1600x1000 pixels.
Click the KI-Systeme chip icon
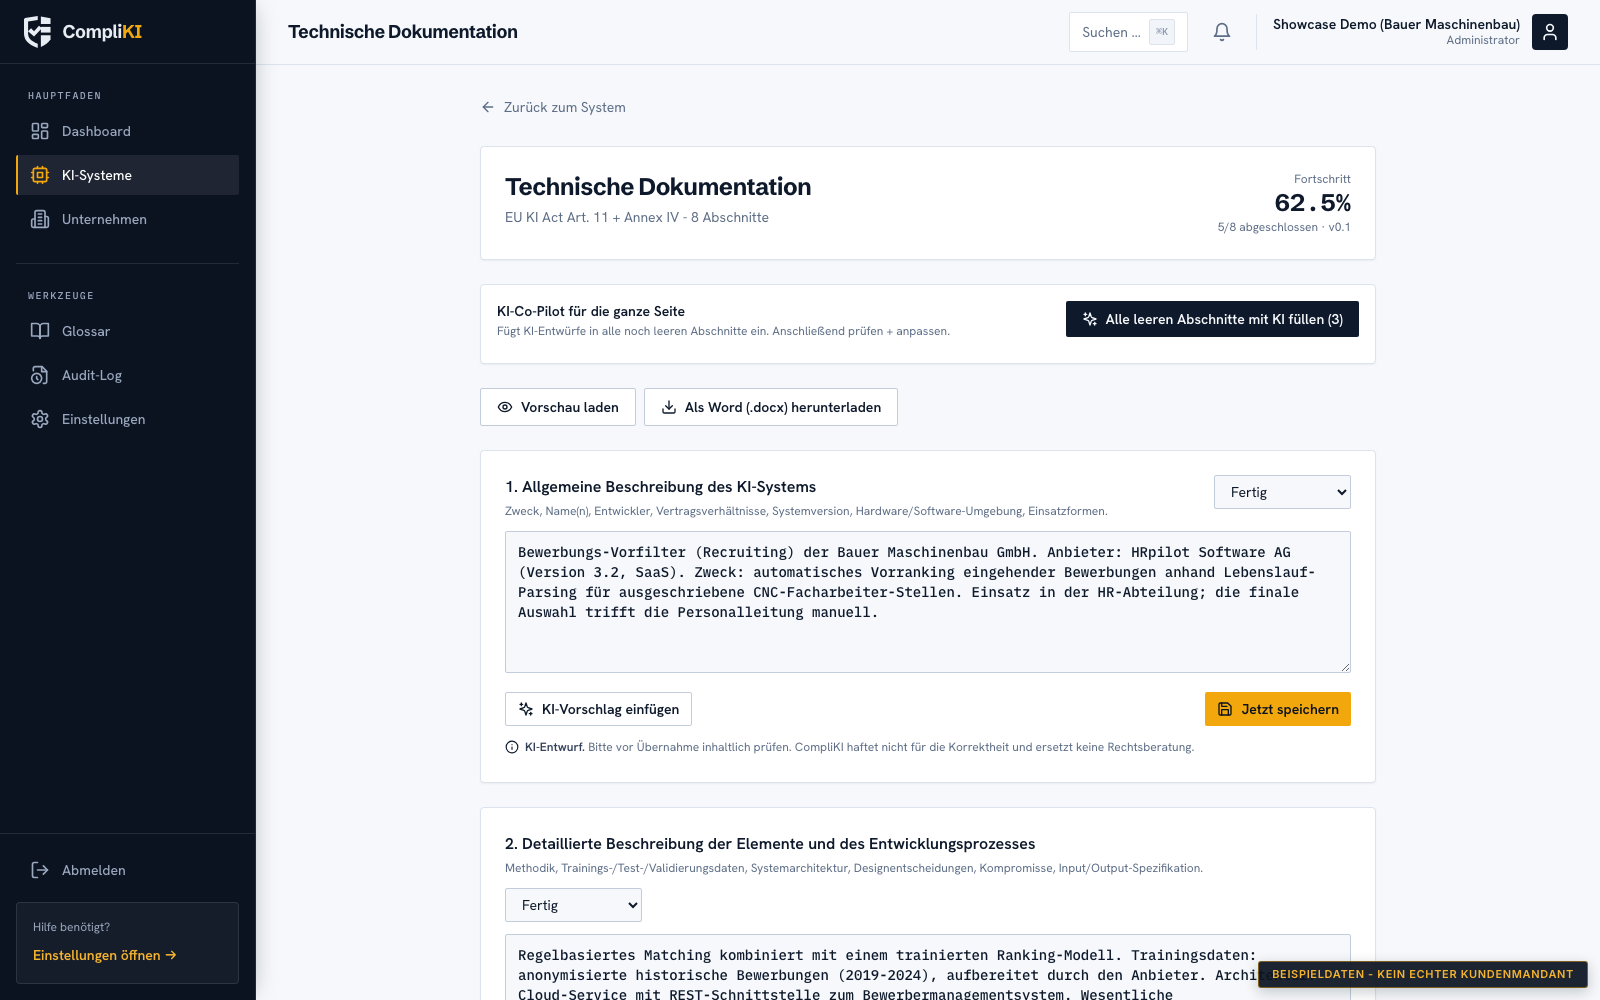click(x=40, y=175)
